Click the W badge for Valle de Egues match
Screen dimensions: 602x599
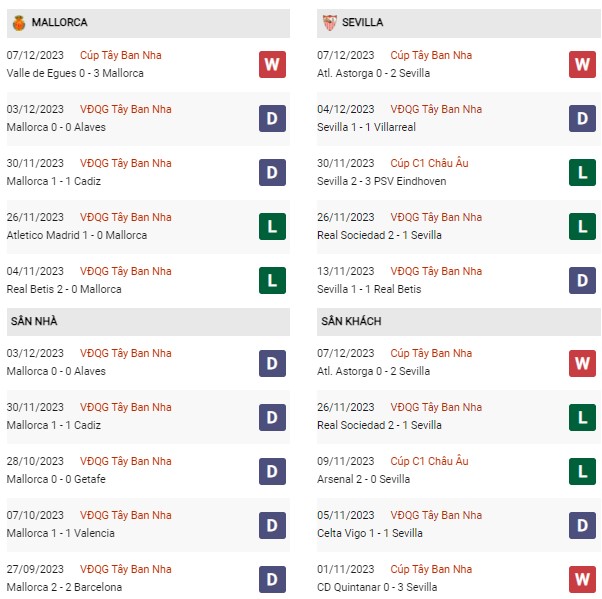click(x=272, y=64)
